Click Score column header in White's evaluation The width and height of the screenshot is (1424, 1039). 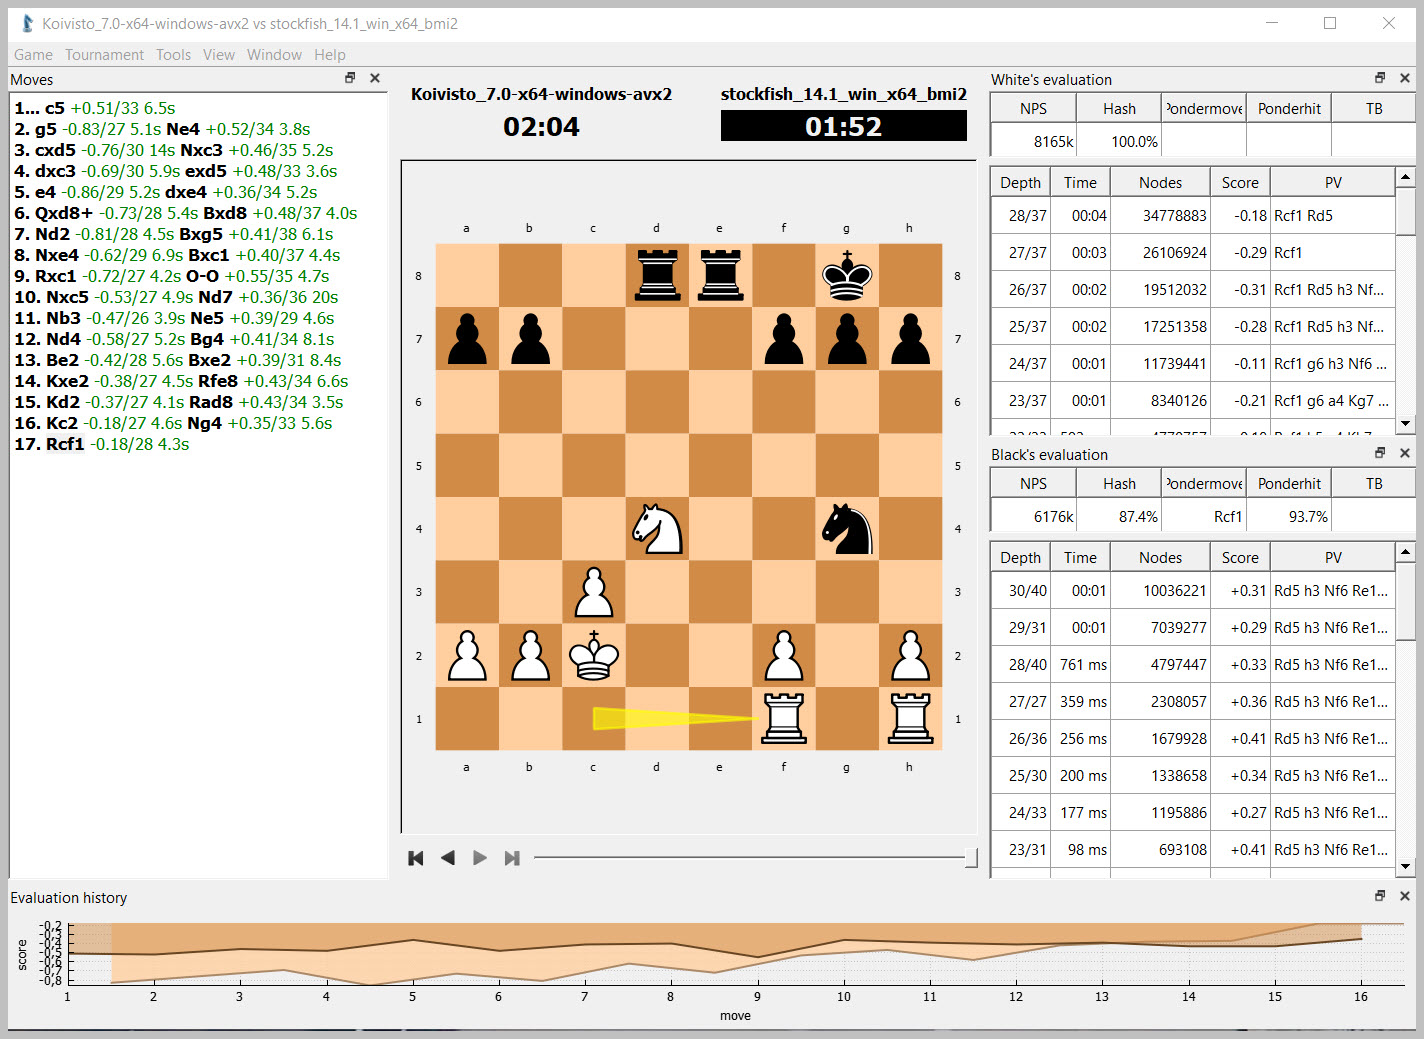click(1240, 182)
